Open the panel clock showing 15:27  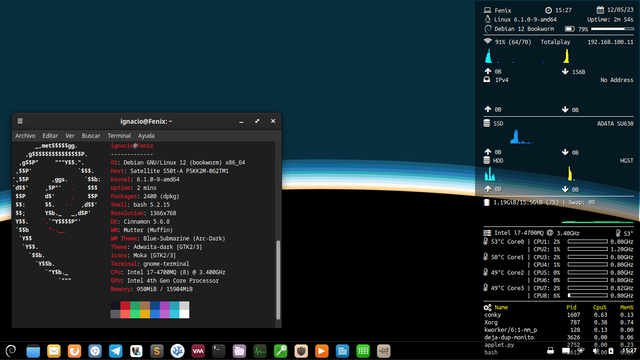coord(629,351)
